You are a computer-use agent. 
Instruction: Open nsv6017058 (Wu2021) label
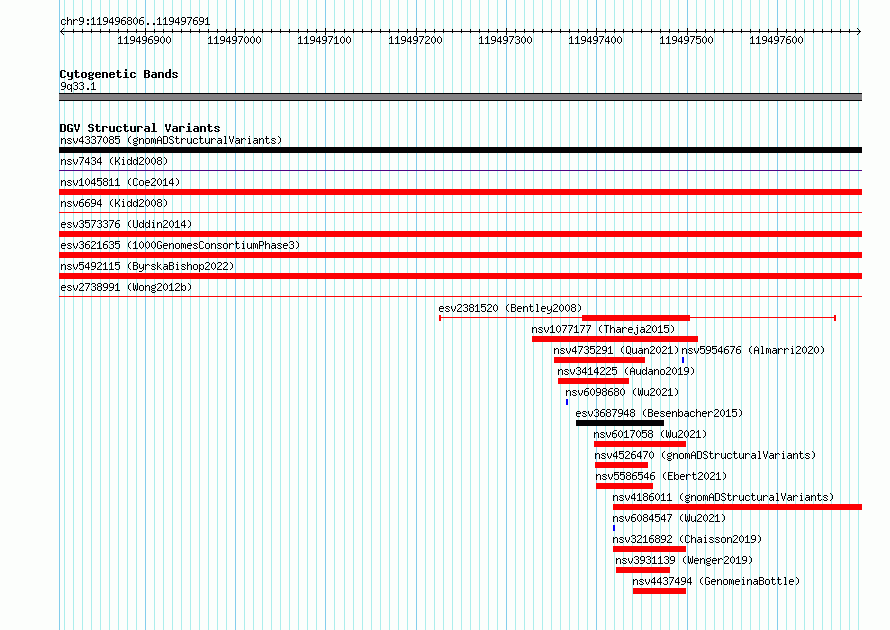coord(650,434)
